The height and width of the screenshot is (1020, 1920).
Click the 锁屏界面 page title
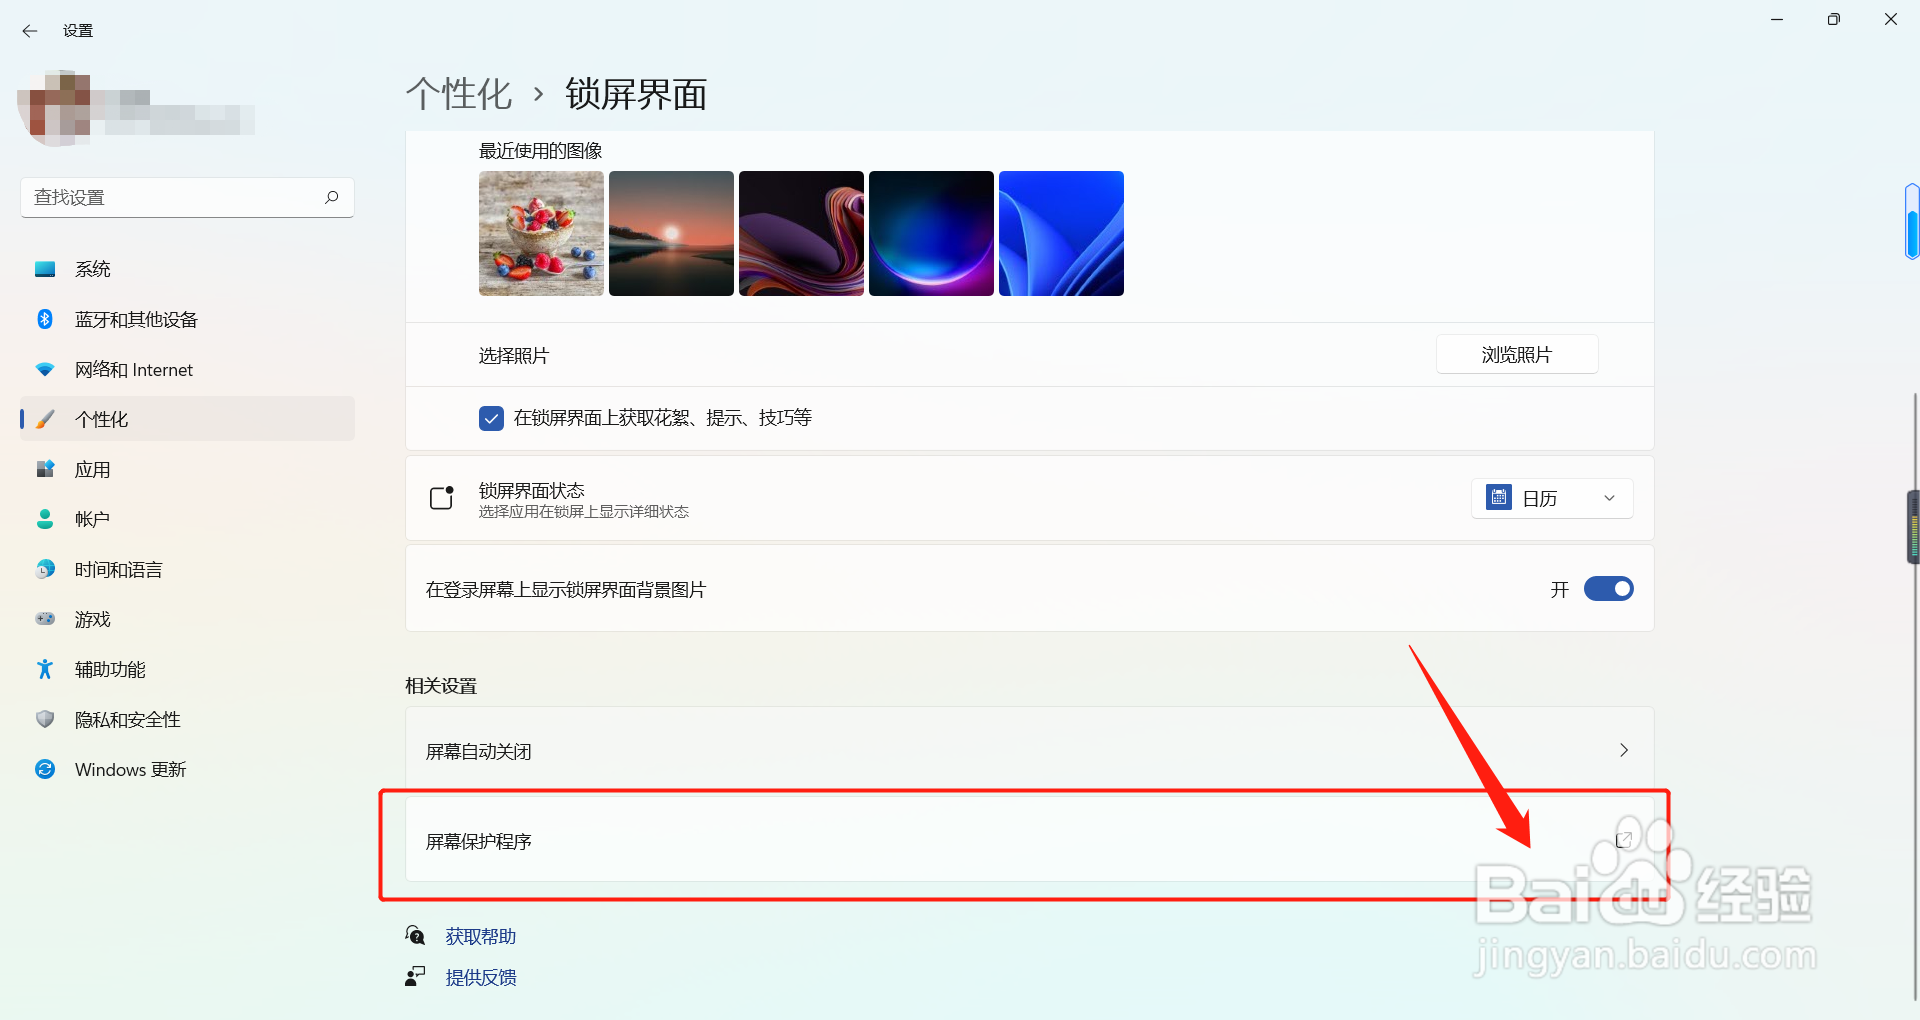636,94
